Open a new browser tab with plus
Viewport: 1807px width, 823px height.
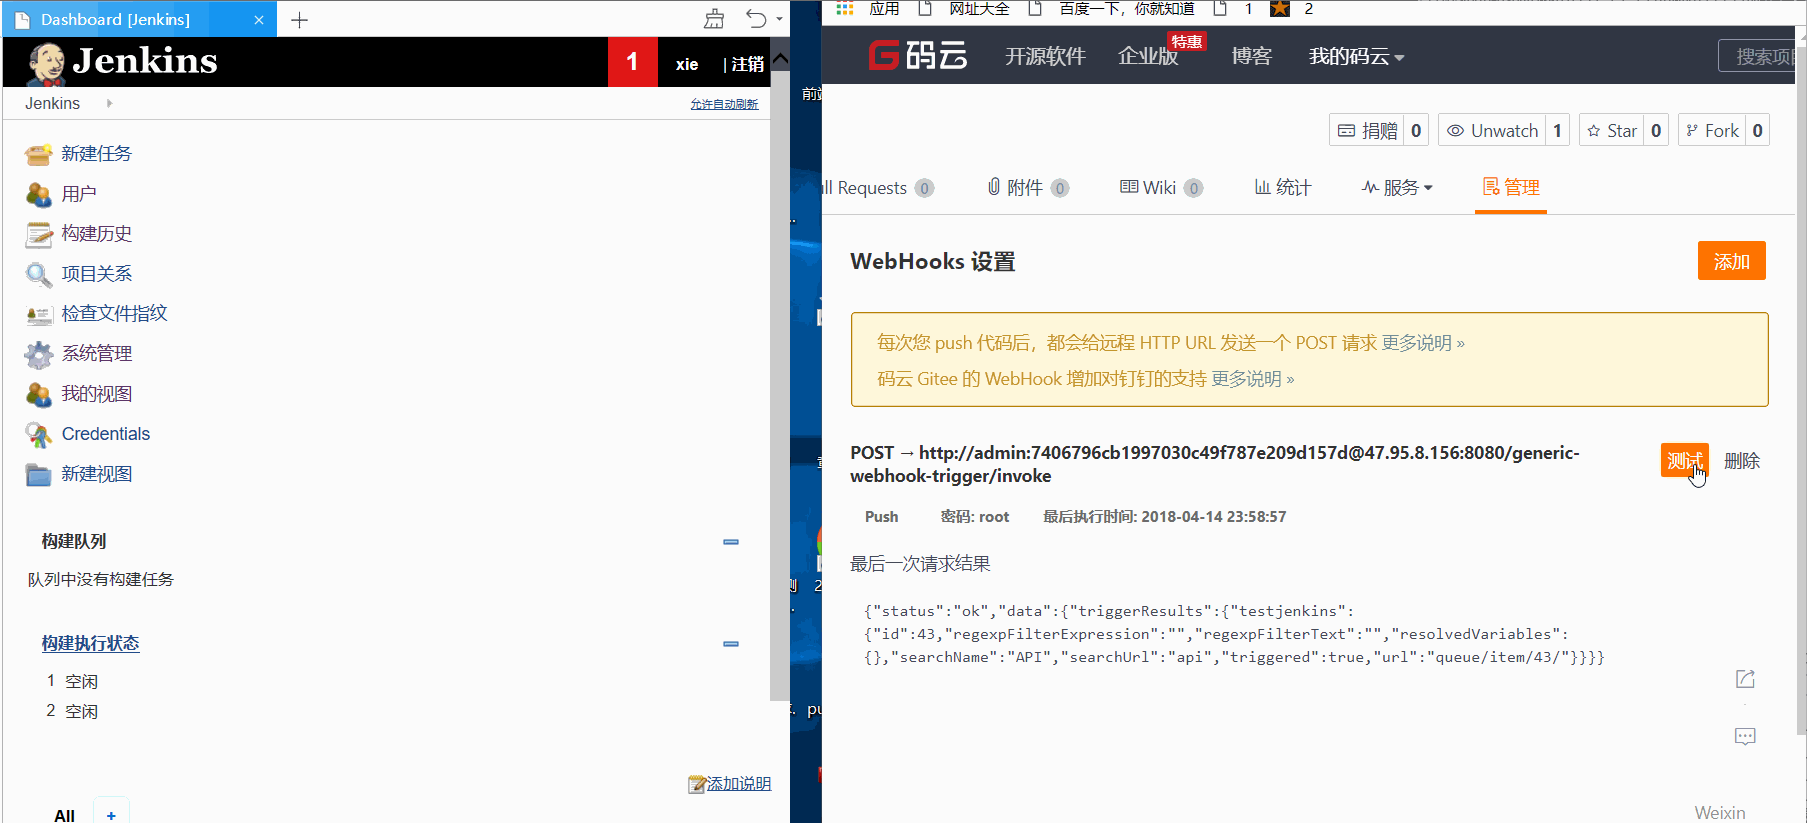pos(299,20)
